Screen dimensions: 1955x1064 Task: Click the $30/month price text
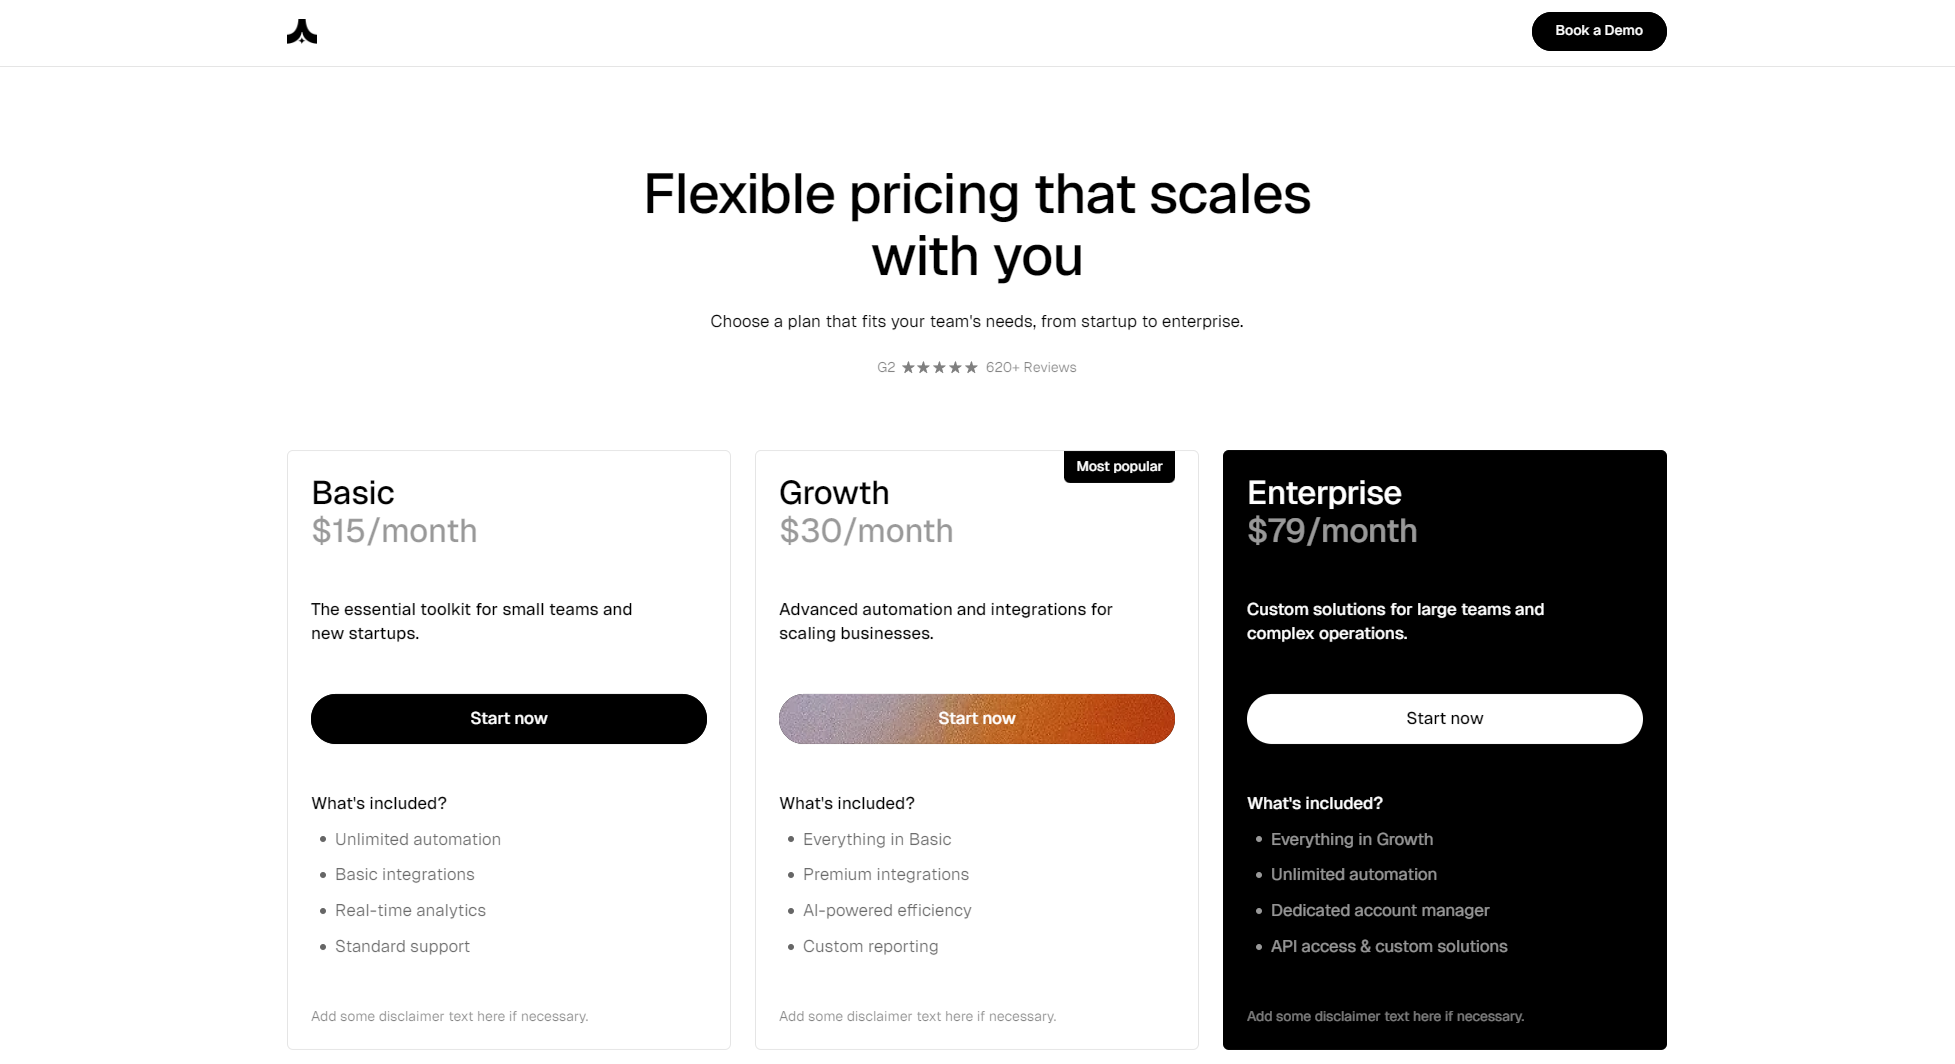click(866, 531)
